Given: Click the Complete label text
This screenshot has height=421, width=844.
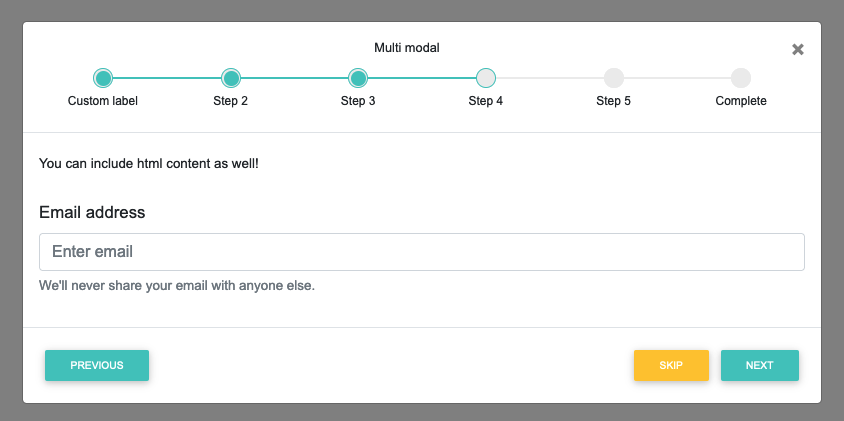Looking at the screenshot, I should (x=741, y=101).
